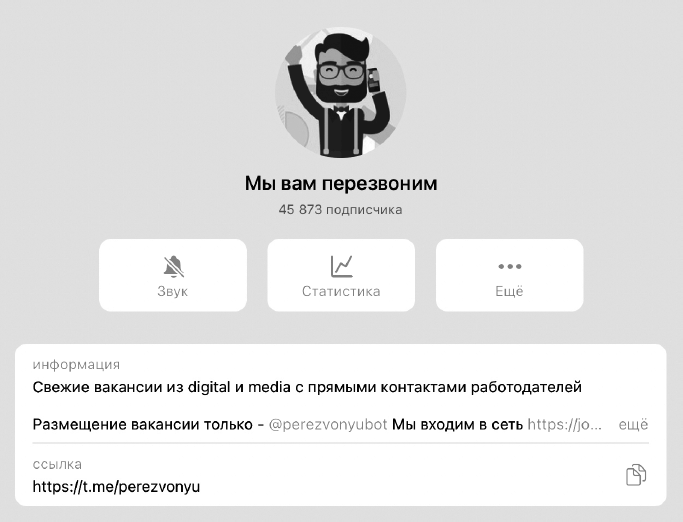The image size is (683, 522).
Task: Open the bearded man channel avatar
Action: (341, 93)
